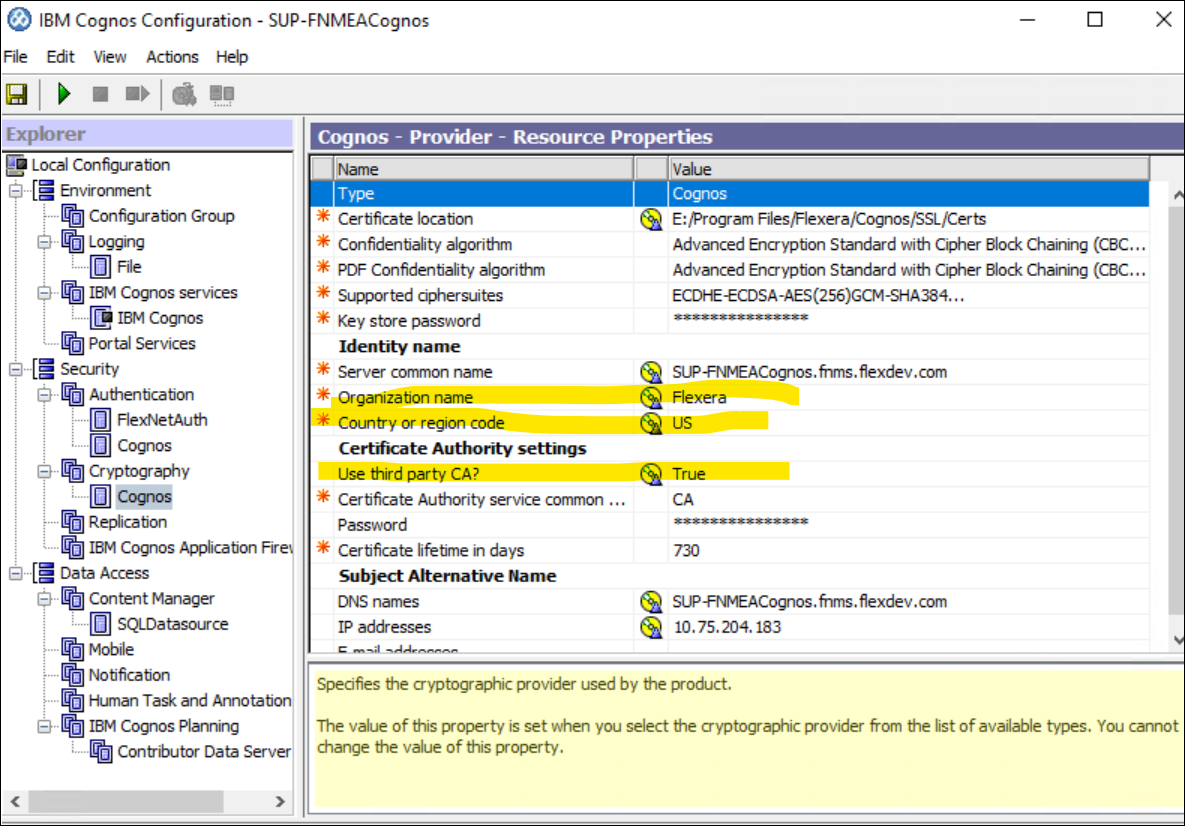Collapse the Logging tree node

45,242
